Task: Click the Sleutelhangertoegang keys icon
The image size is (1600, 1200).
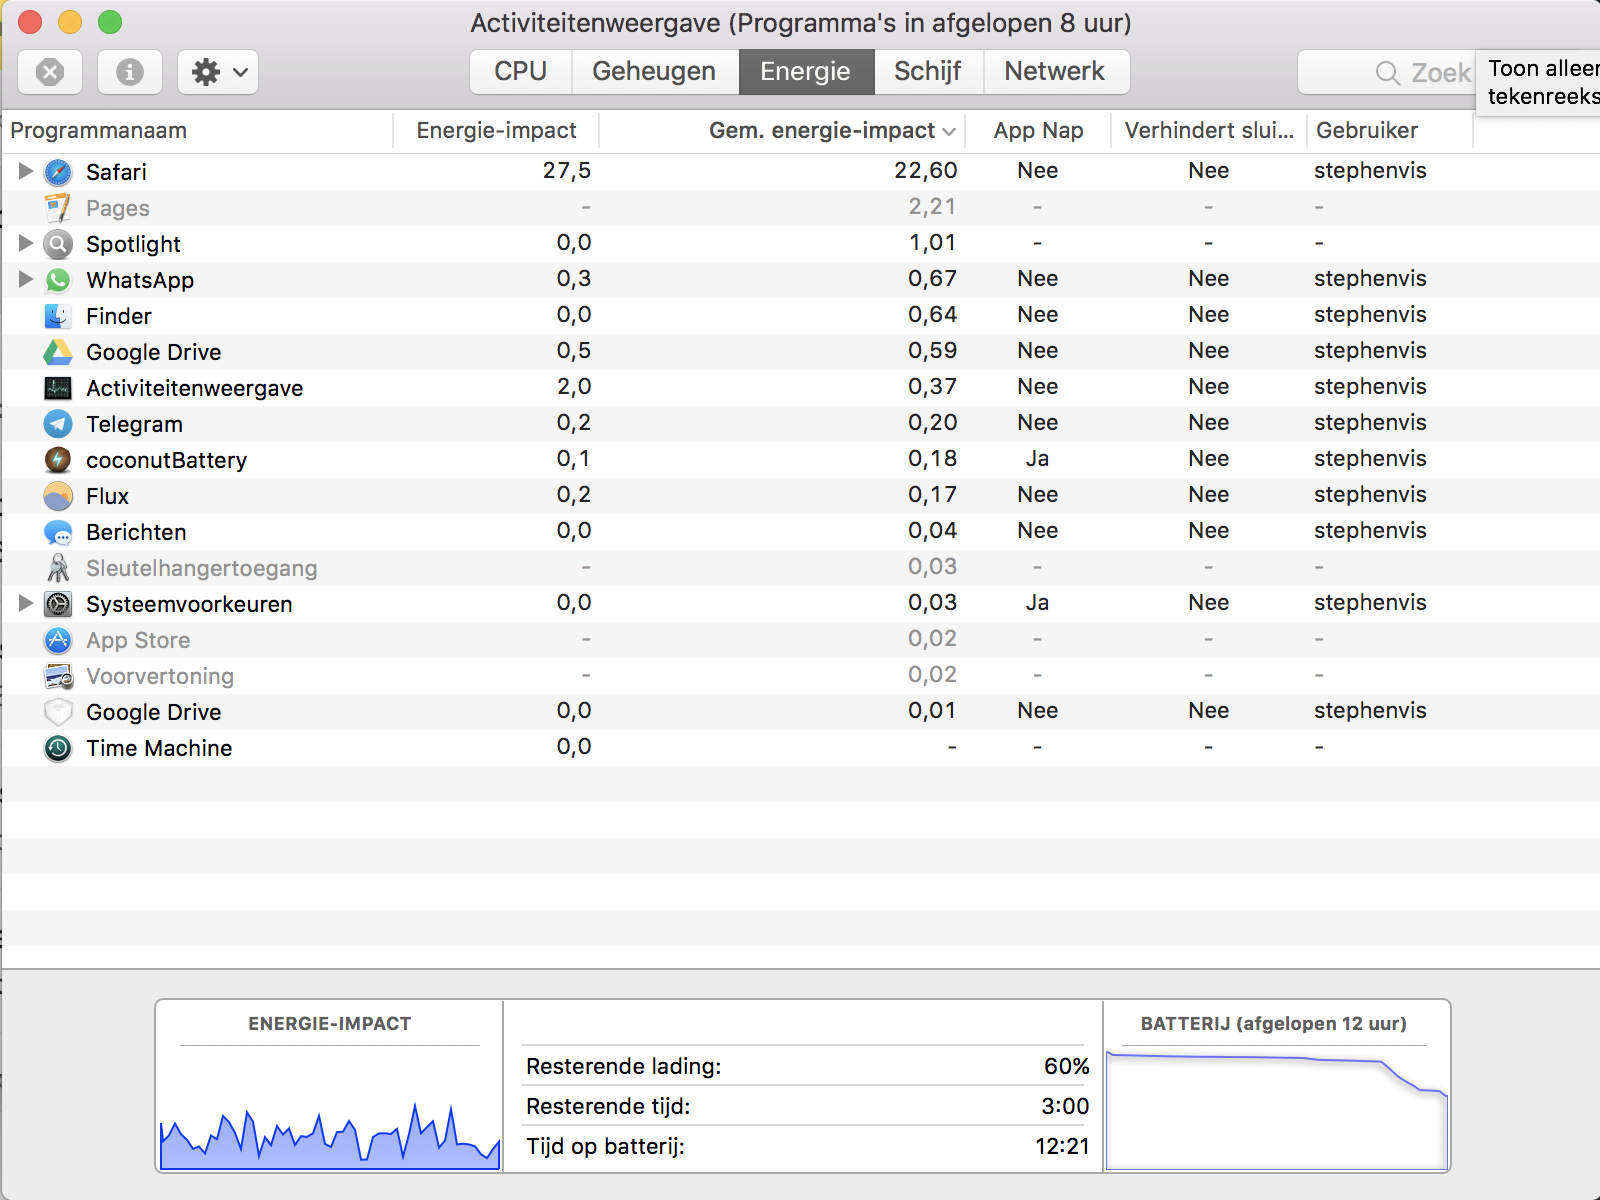Action: pos(58,568)
